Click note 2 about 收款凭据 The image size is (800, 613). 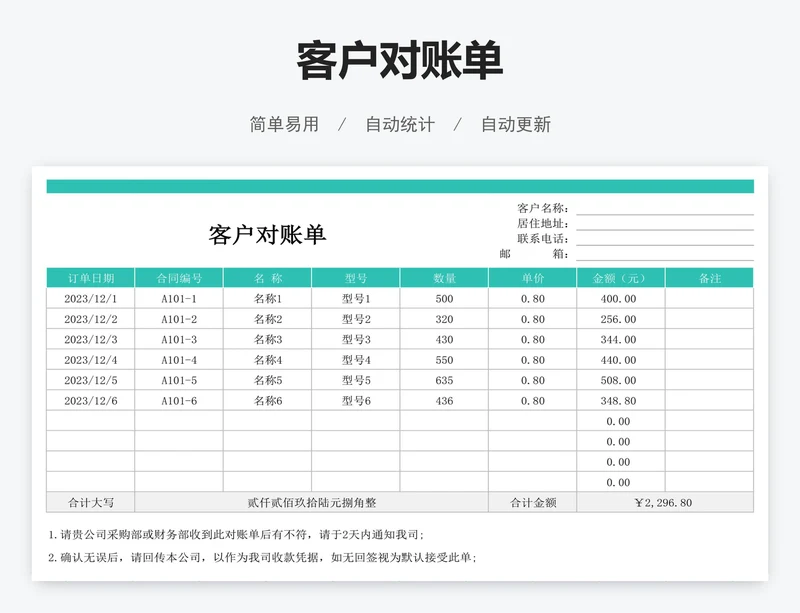tap(263, 557)
